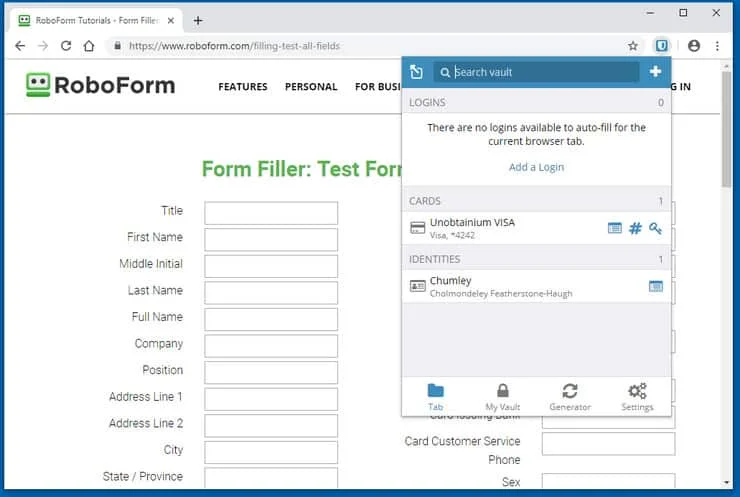The height and width of the screenshot is (497, 740).
Task: Copy Unobtainium VISA card number hash icon
Action: [635, 228]
